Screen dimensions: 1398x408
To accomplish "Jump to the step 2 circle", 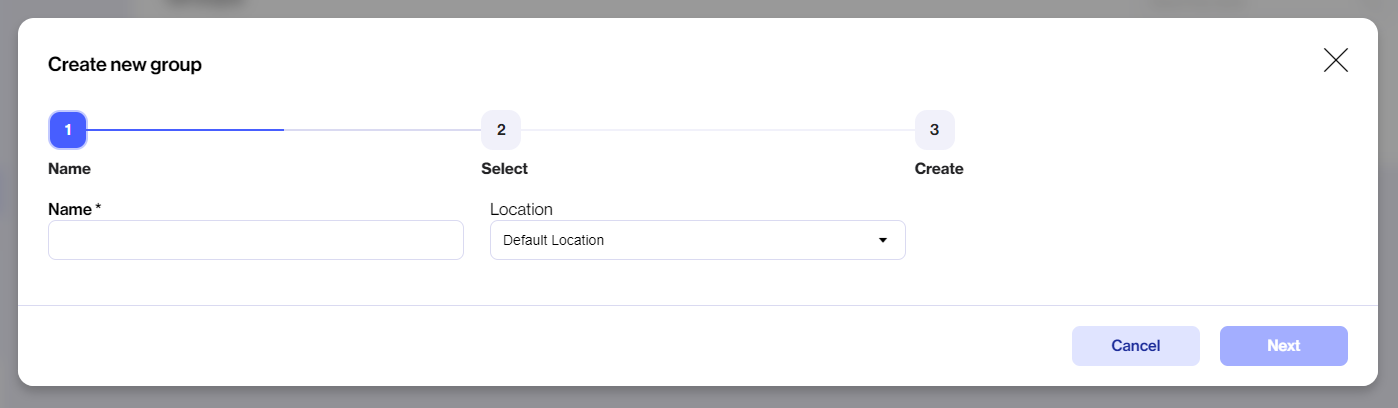I will pos(501,130).
